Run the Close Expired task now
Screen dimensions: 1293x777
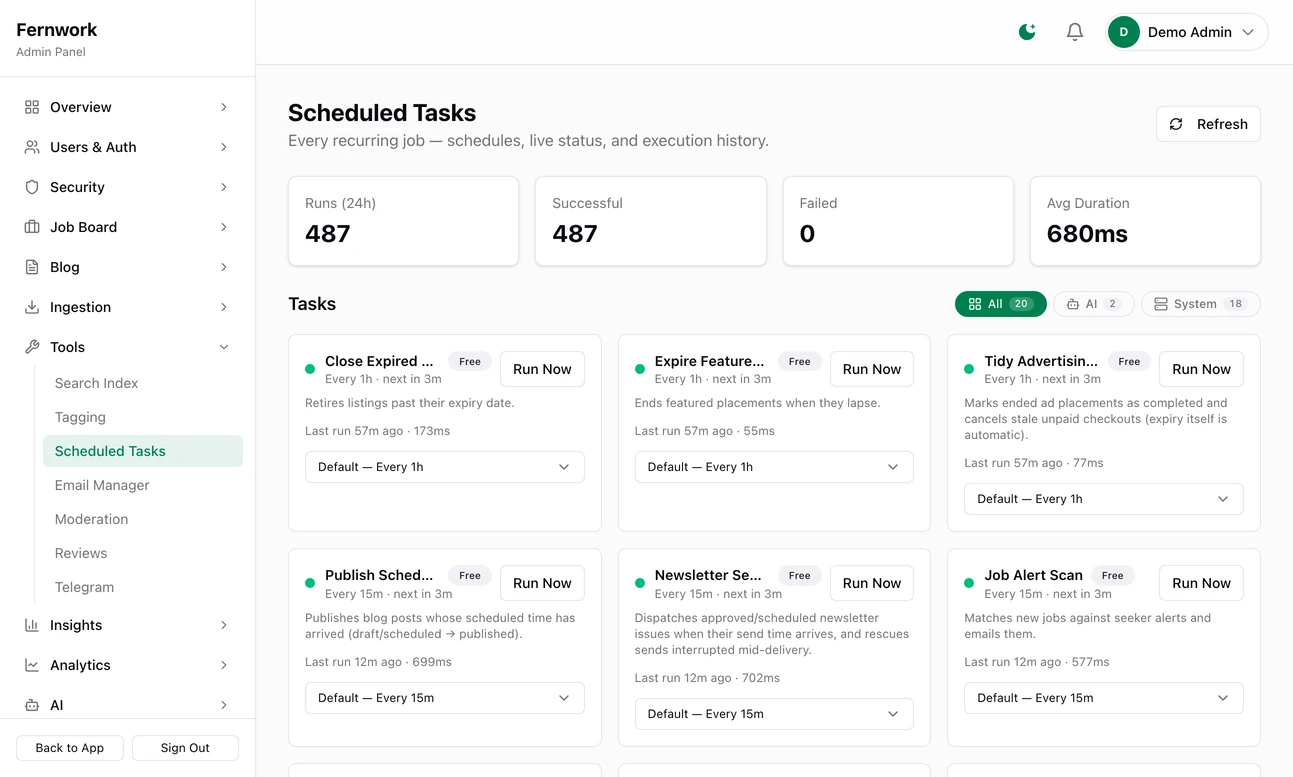coord(542,369)
